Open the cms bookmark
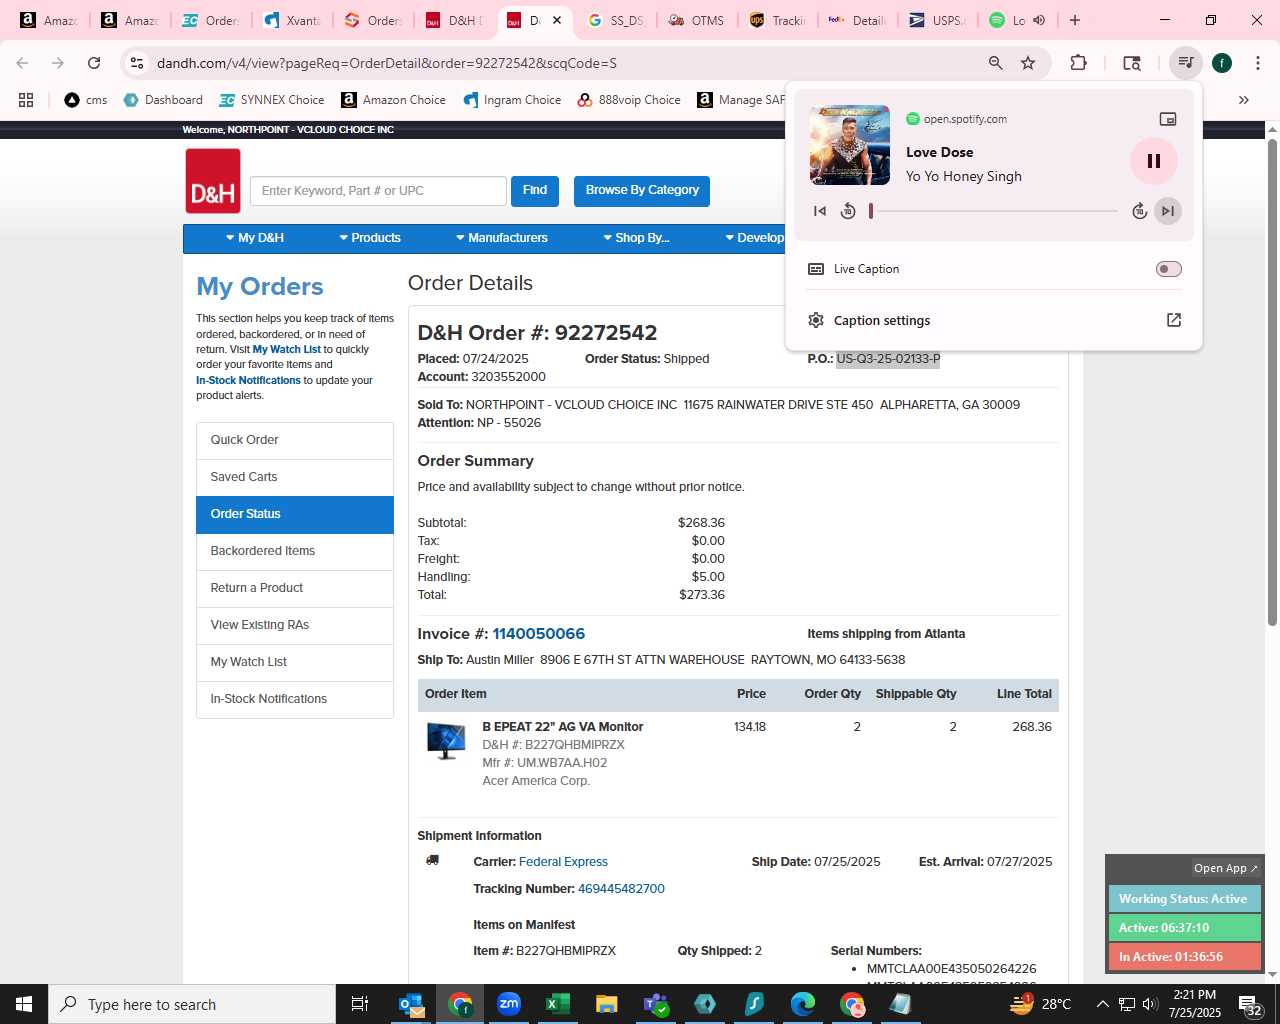1280x1024 pixels. [x=86, y=100]
